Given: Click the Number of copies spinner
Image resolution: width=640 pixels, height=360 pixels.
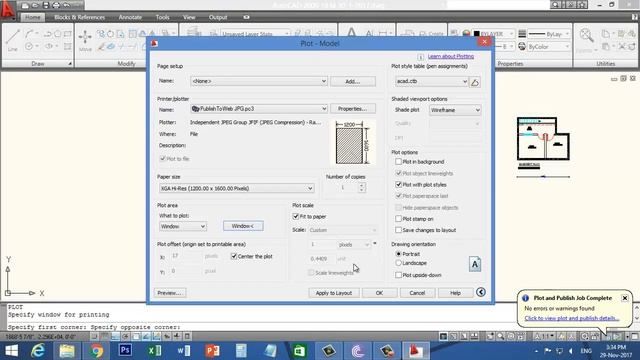Looking at the screenshot, I should pyautogui.click(x=361, y=187).
